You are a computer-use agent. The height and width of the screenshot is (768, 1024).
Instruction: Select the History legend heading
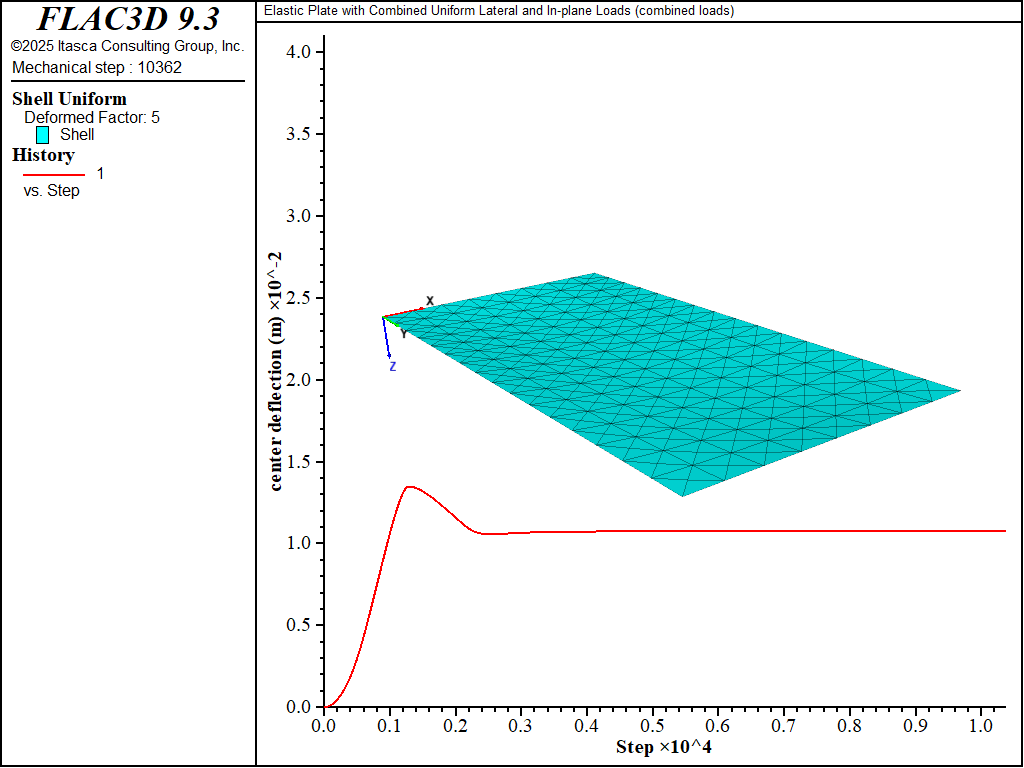click(x=43, y=155)
